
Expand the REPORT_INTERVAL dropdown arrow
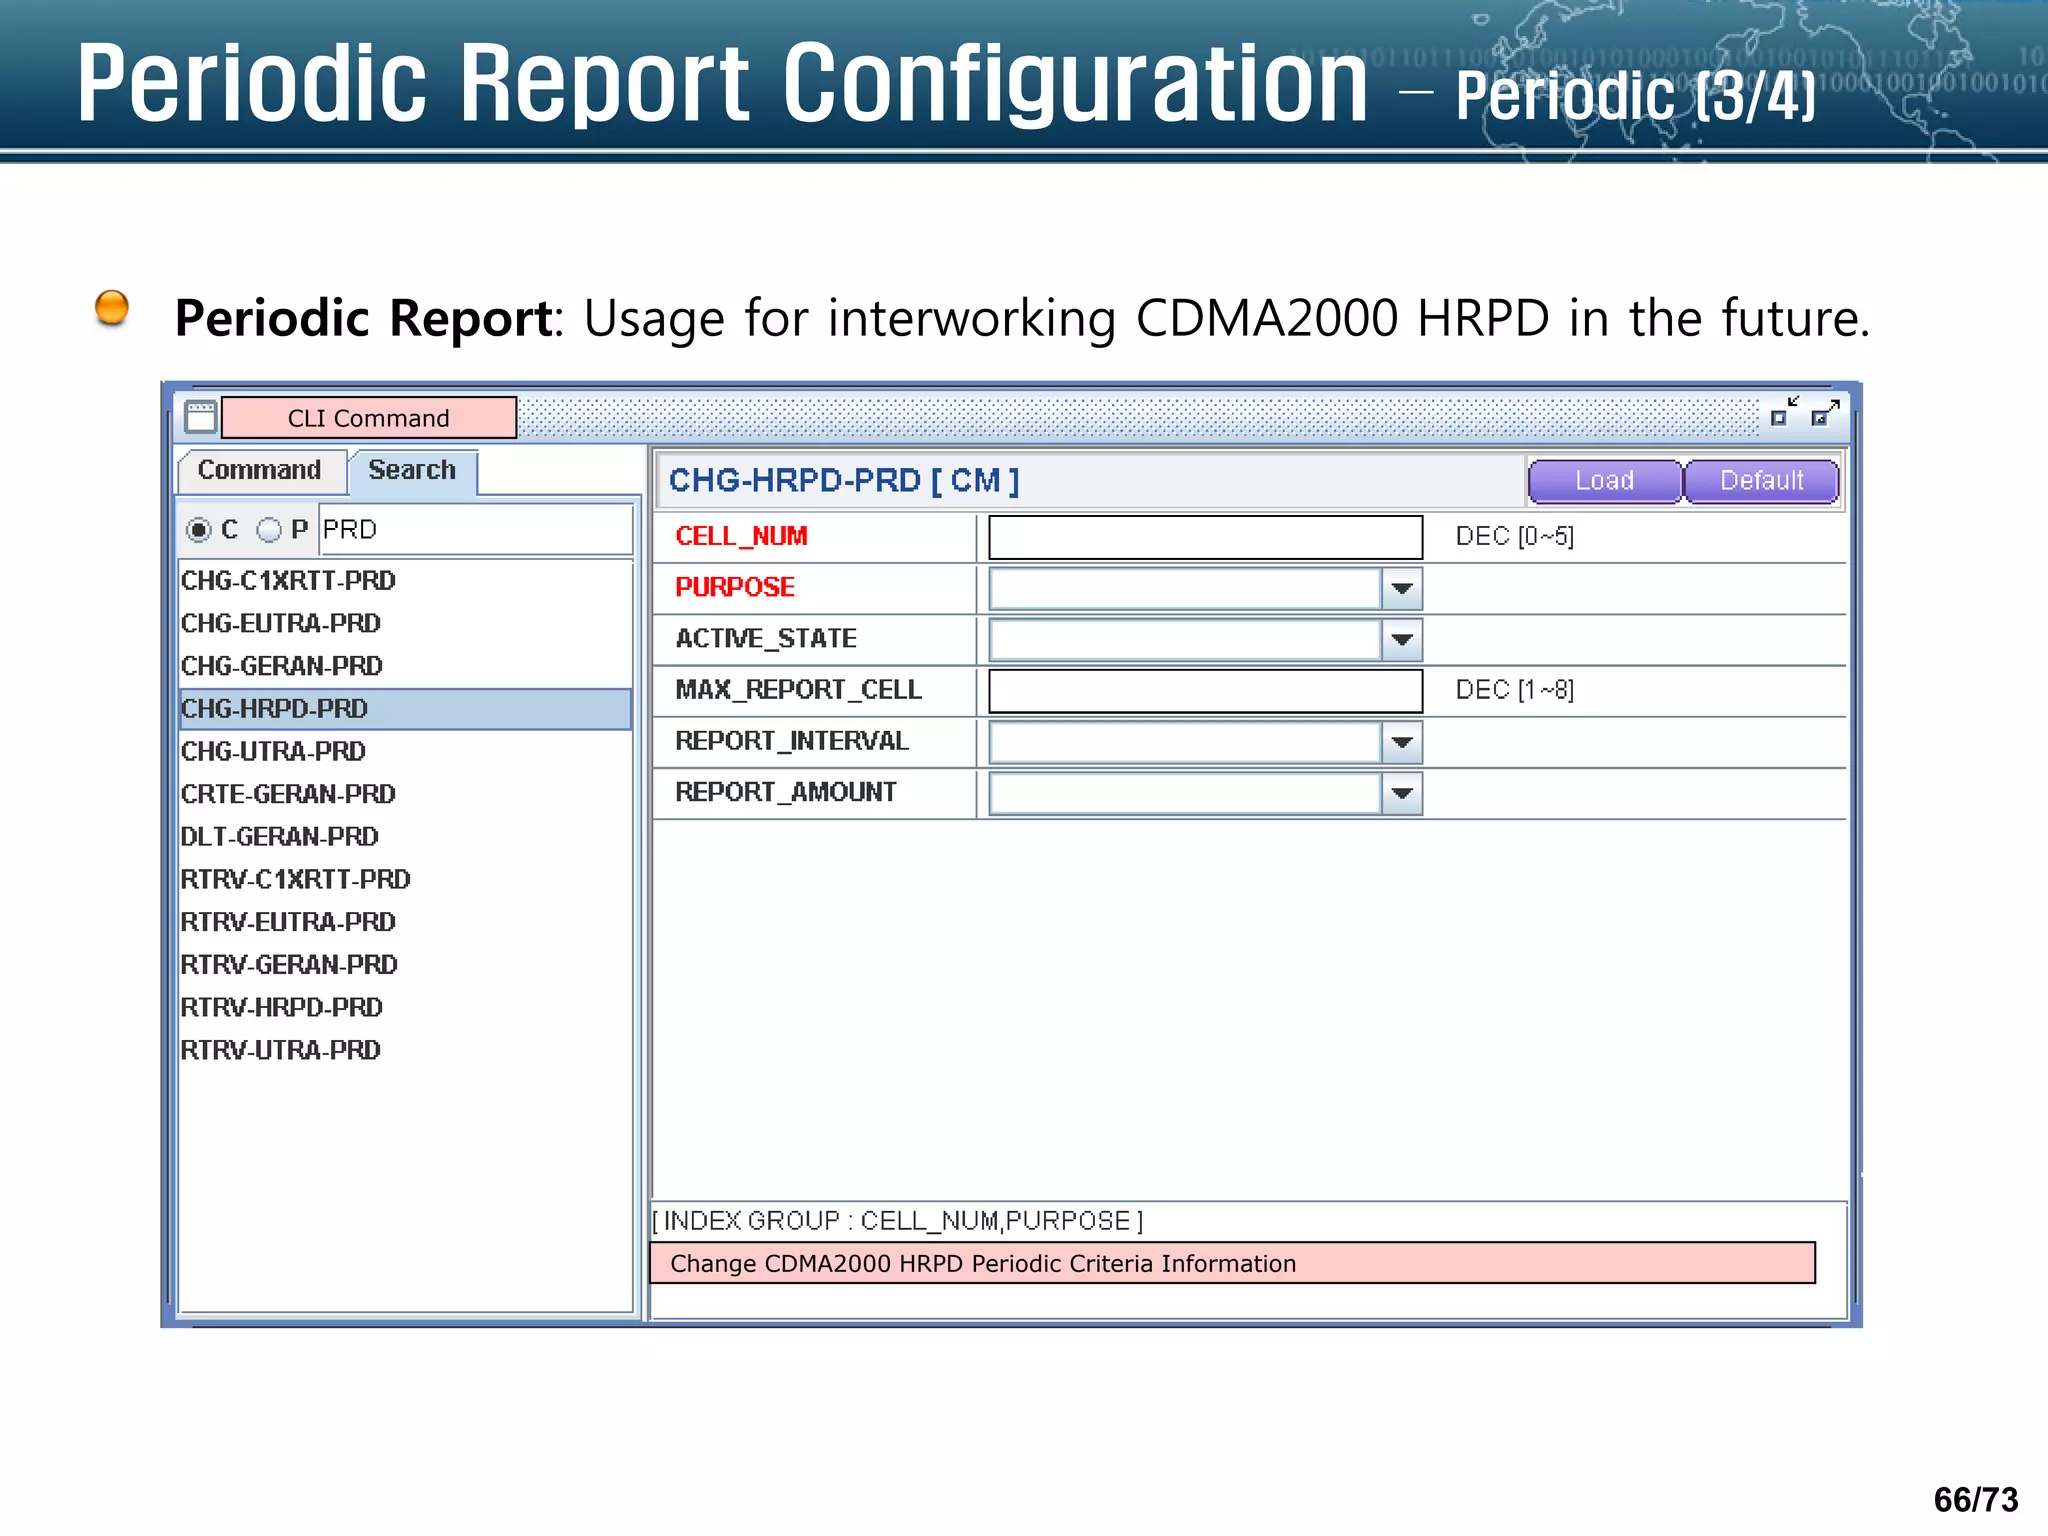tap(1402, 742)
